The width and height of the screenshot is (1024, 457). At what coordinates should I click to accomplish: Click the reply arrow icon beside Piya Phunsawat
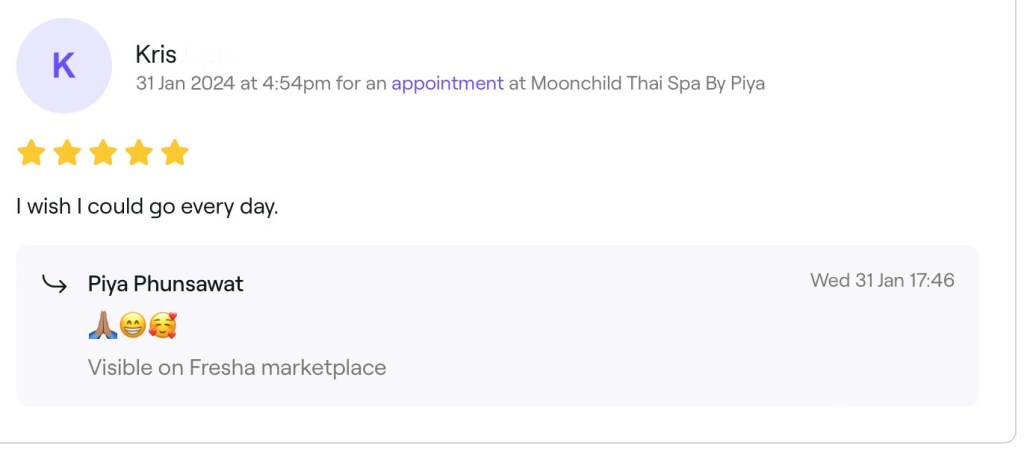click(x=54, y=284)
